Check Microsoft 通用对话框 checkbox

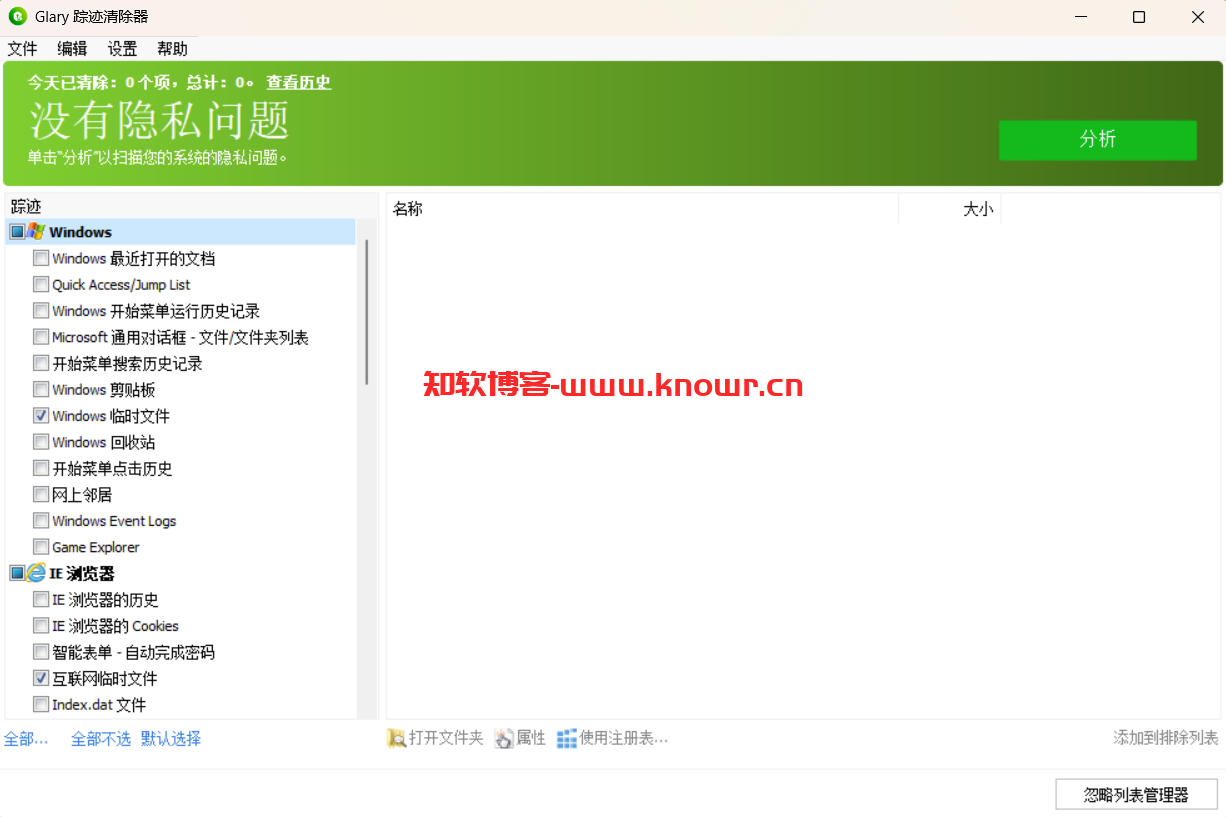click(x=41, y=337)
